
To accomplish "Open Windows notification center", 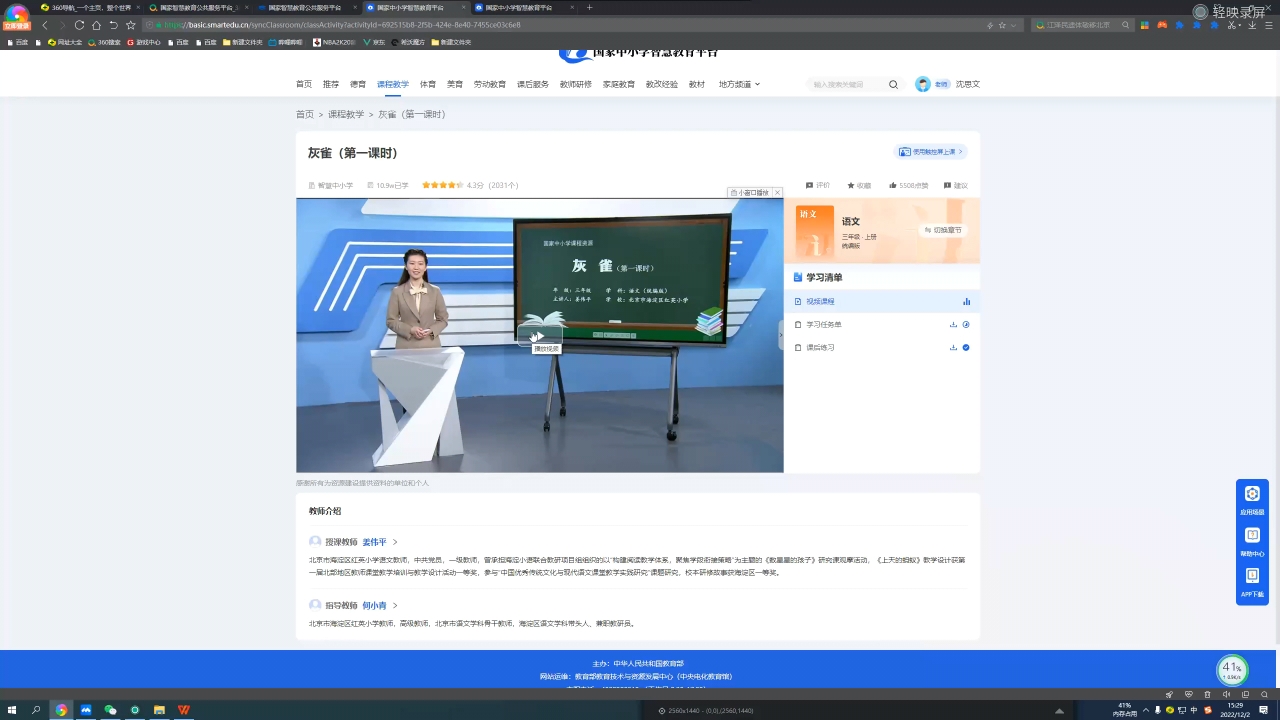I will (1264, 710).
